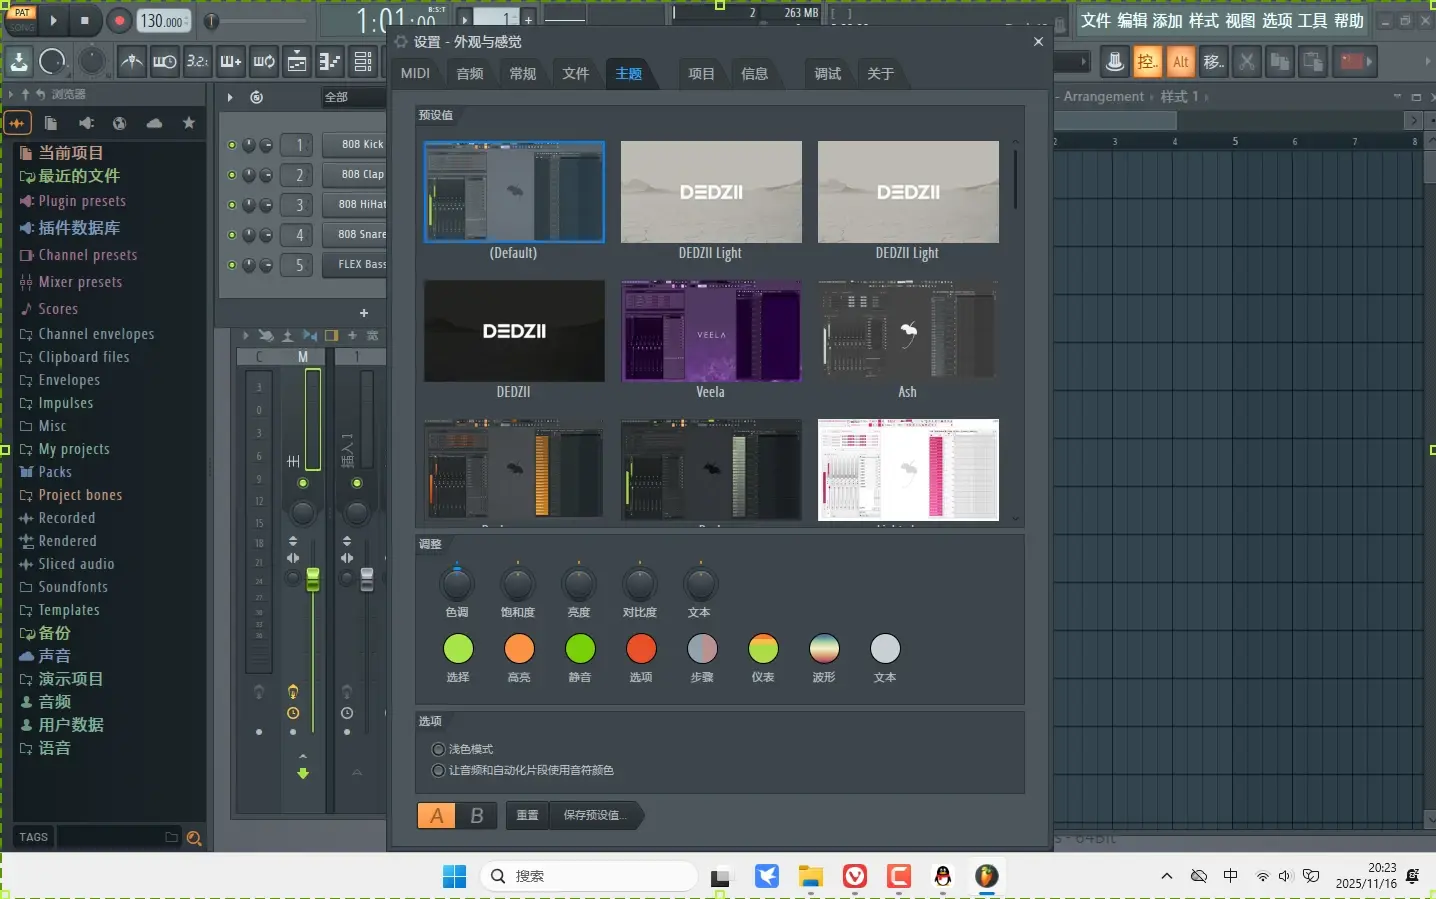Open the 全部 channel filter dropdown

pyautogui.click(x=353, y=97)
